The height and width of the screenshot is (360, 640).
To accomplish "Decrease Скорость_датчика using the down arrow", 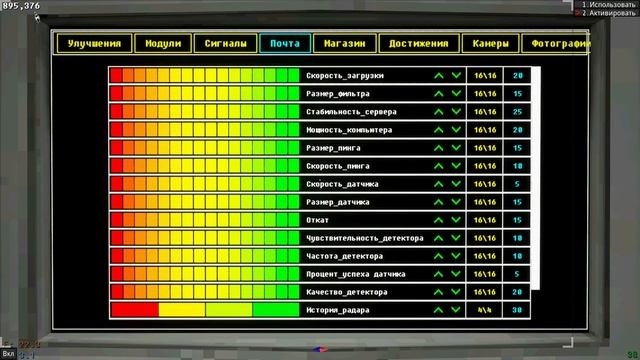I will pos(456,184).
